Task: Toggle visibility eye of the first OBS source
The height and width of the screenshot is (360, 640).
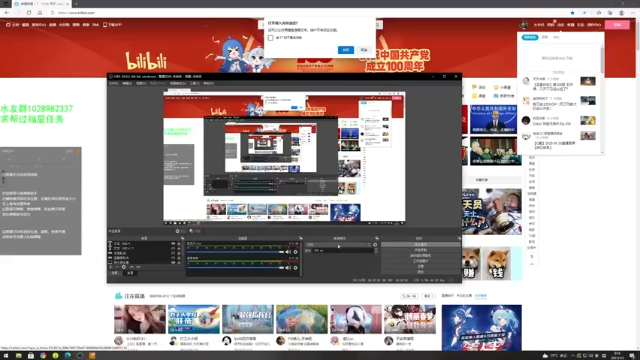Action: coord(173,244)
